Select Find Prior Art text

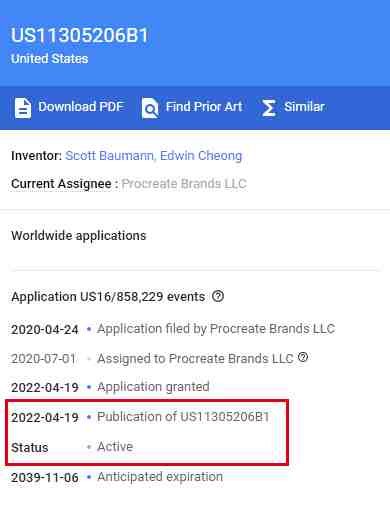(x=204, y=107)
